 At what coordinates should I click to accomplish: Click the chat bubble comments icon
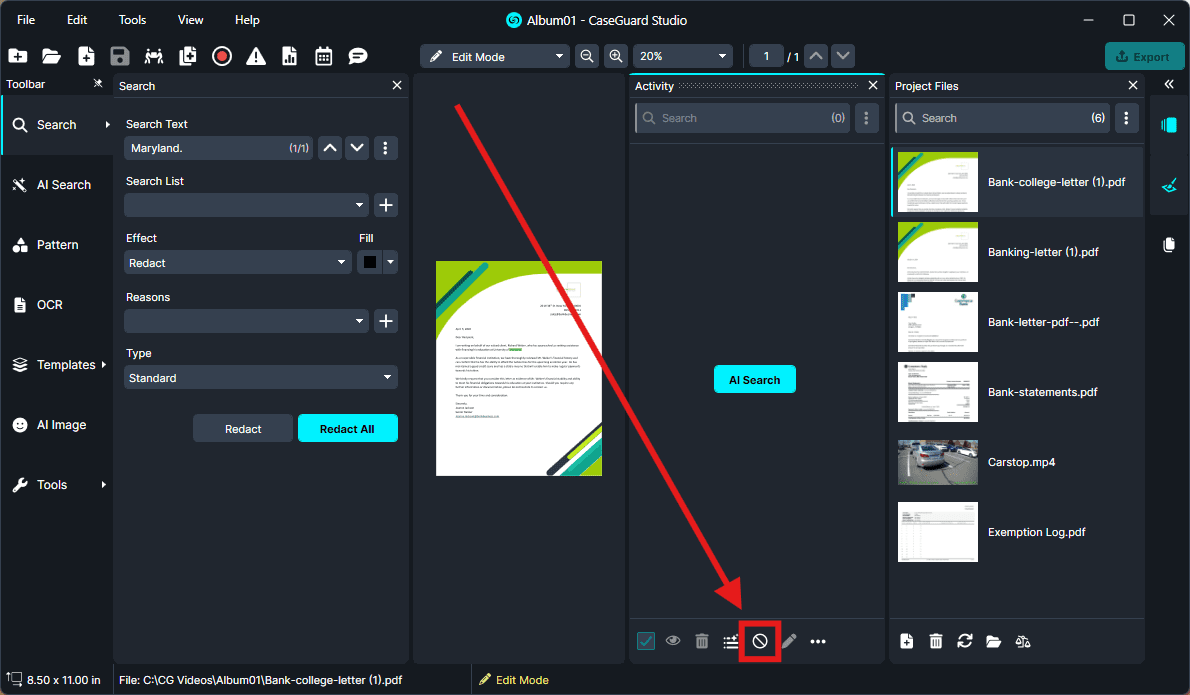click(x=358, y=56)
